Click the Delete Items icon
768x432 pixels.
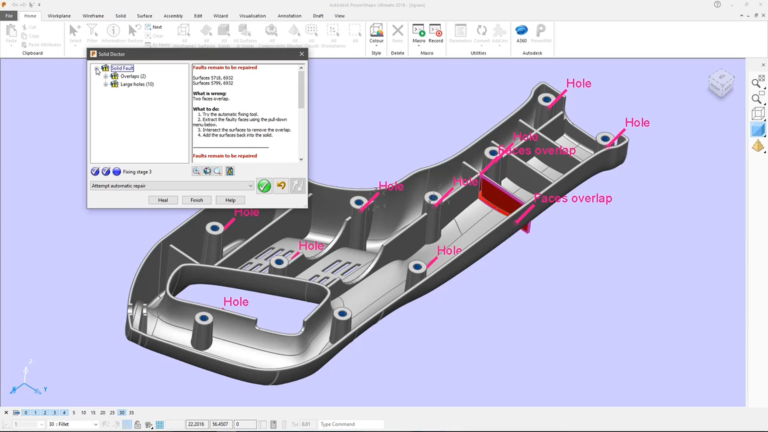398,32
